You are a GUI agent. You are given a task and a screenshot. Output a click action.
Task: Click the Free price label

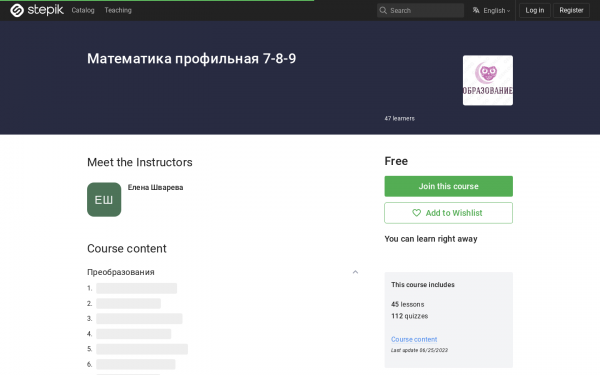pos(396,161)
